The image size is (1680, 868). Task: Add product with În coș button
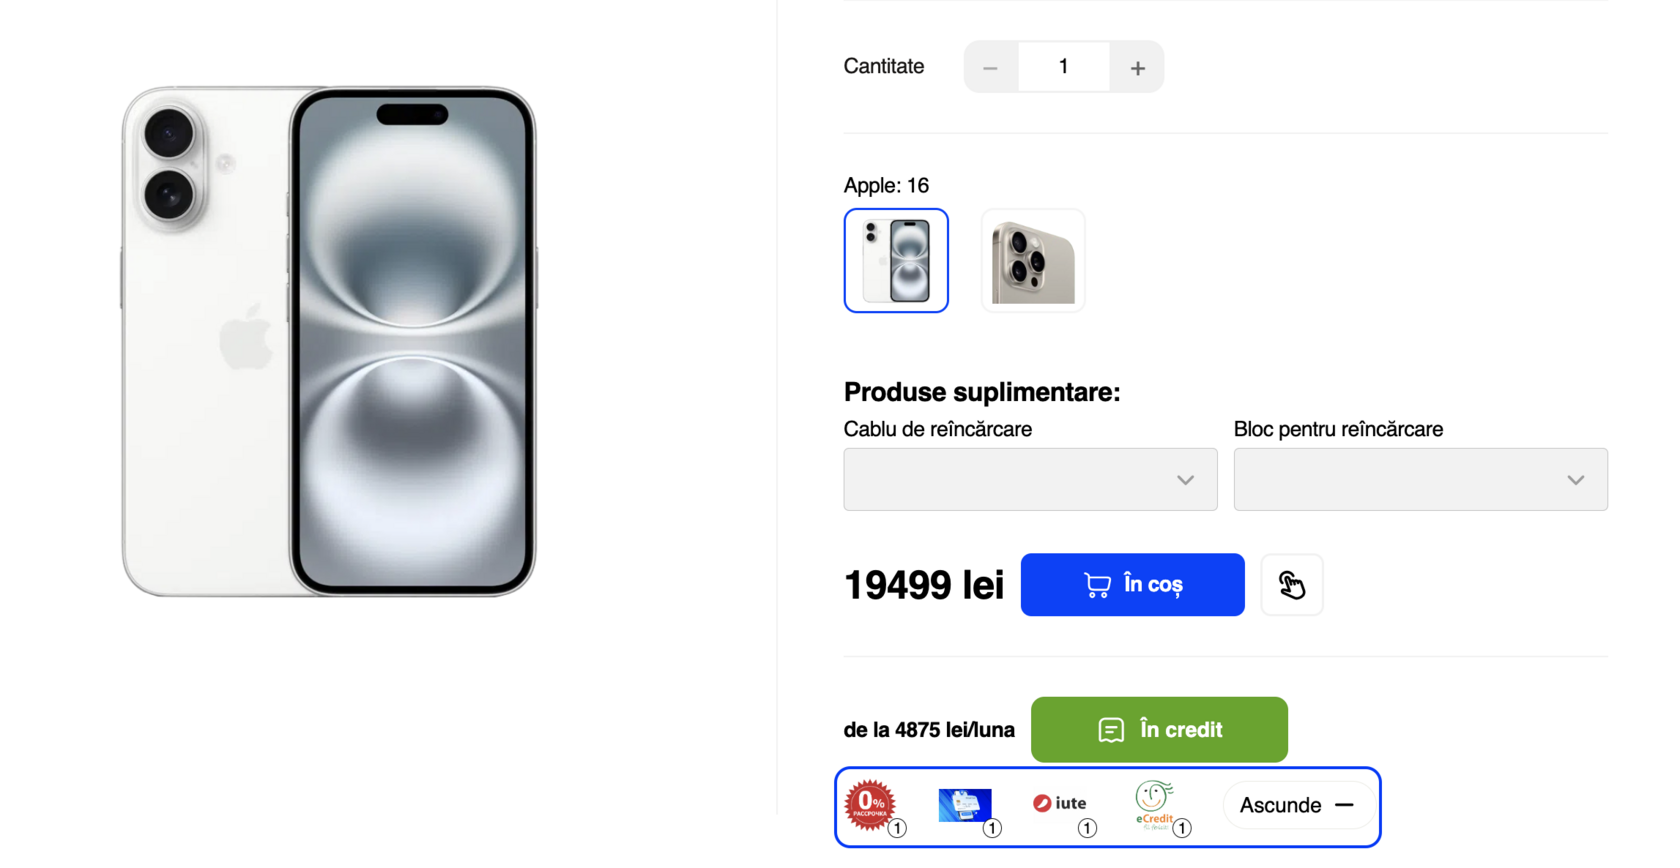pos(1132,585)
